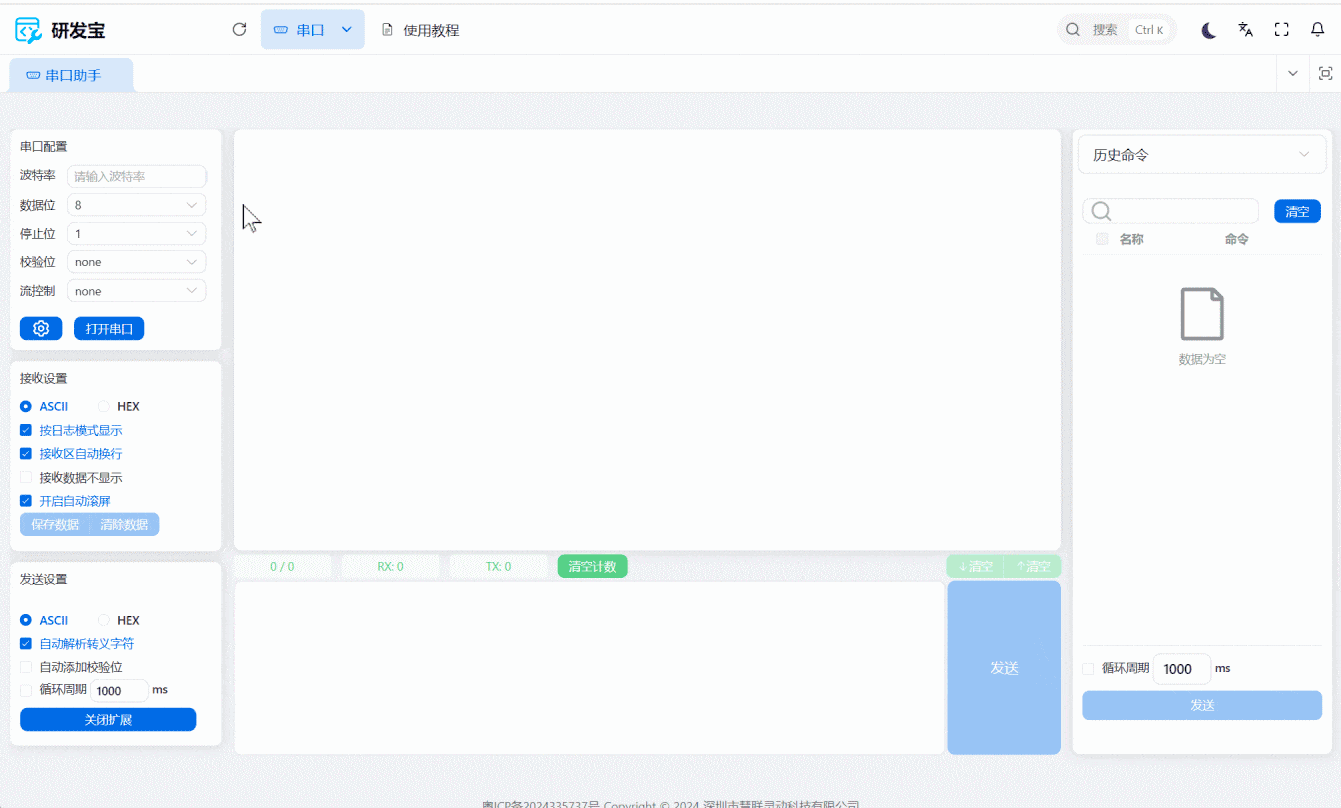Uncheck 按日志模式显示 option
Image resolution: width=1341 pixels, height=808 pixels.
click(x=25, y=430)
